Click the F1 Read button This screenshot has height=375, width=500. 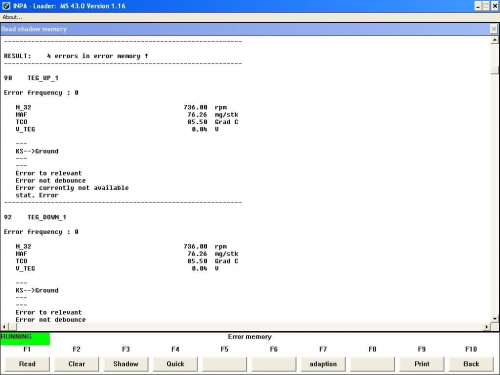click(x=27, y=364)
